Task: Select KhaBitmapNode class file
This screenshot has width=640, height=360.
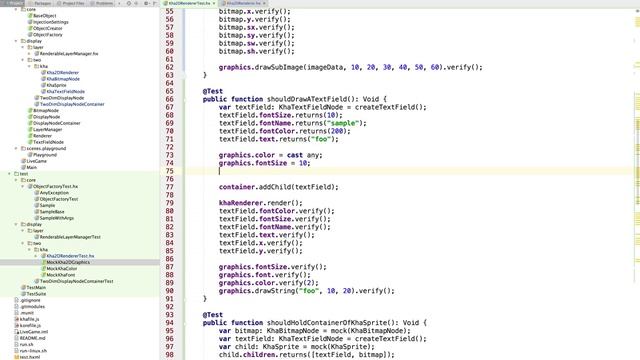Action: (x=60, y=79)
